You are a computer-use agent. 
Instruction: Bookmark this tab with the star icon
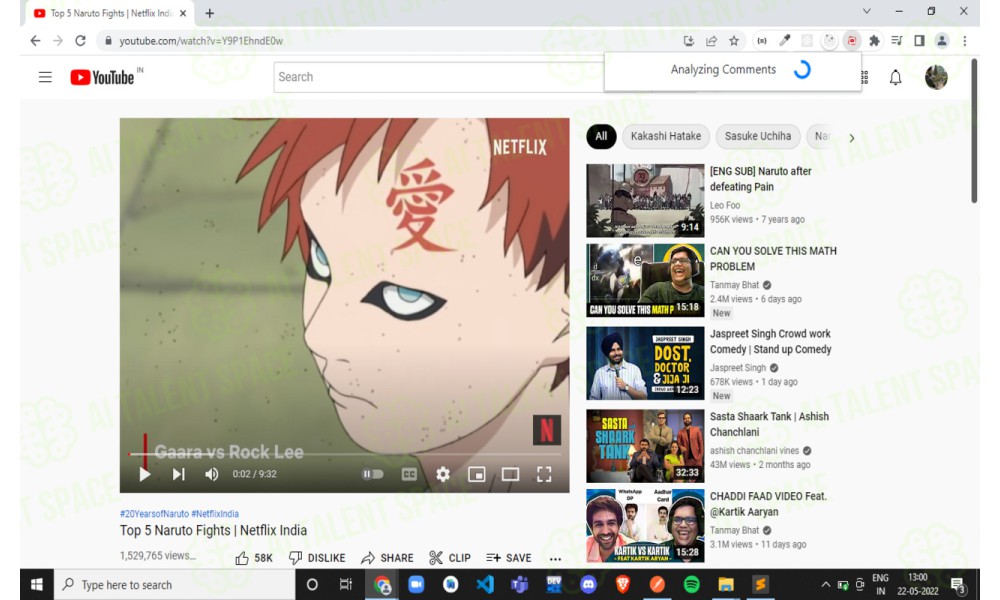pos(734,41)
